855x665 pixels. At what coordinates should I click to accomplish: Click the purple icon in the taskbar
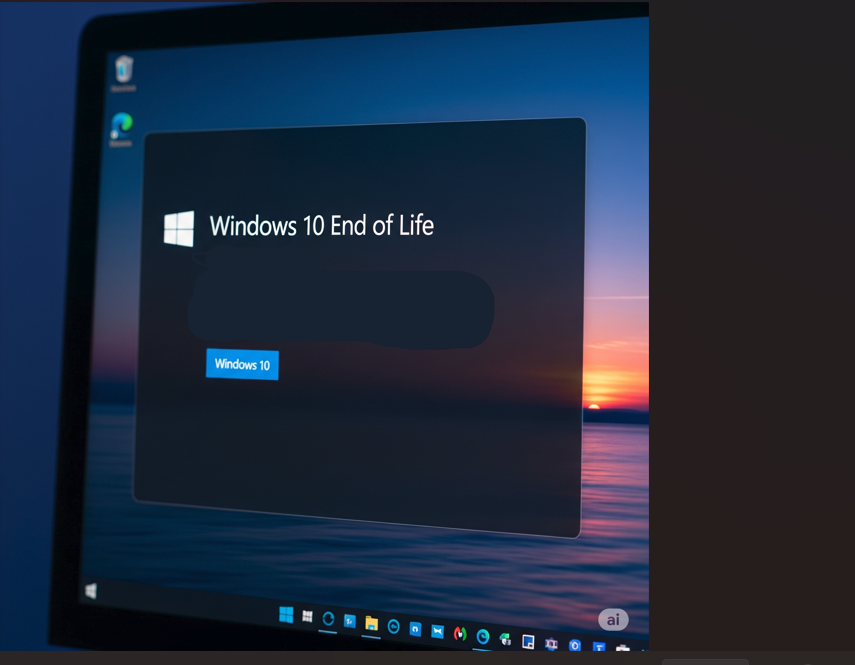551,644
